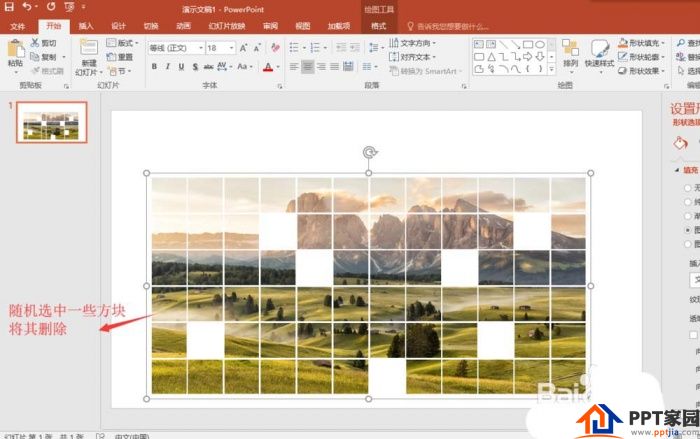The width and height of the screenshot is (700, 439).
Task: Apply strikethrough to text
Action: click(x=208, y=67)
